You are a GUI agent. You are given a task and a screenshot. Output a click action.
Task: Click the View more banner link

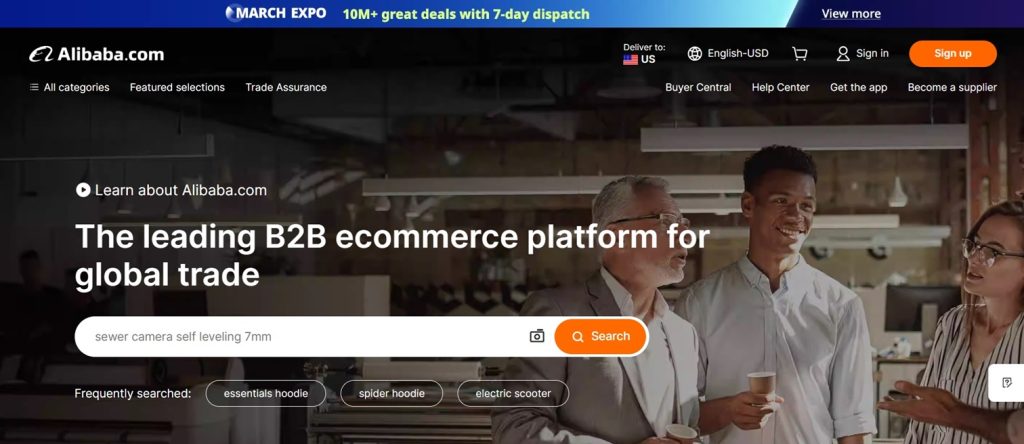click(x=851, y=14)
